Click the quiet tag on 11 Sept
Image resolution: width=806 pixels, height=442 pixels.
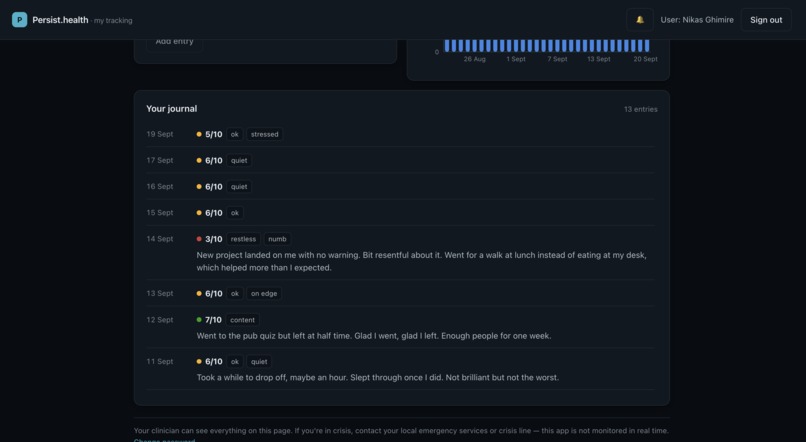pos(259,361)
